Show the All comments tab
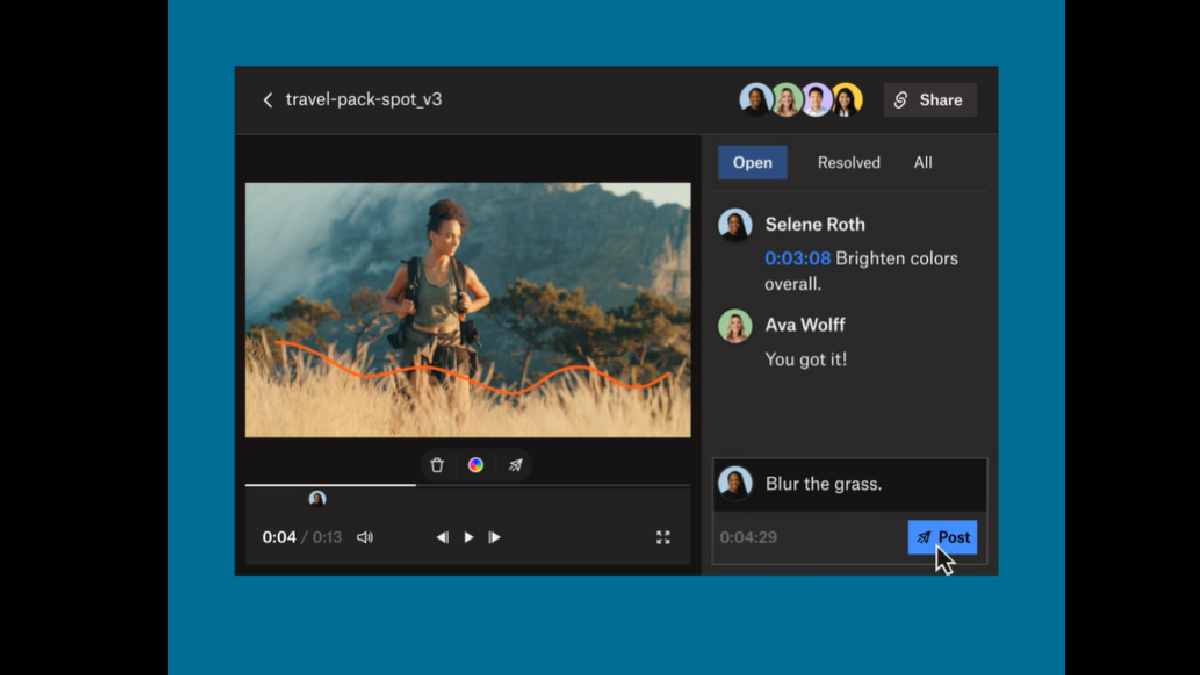The width and height of the screenshot is (1200, 675). [x=922, y=162]
